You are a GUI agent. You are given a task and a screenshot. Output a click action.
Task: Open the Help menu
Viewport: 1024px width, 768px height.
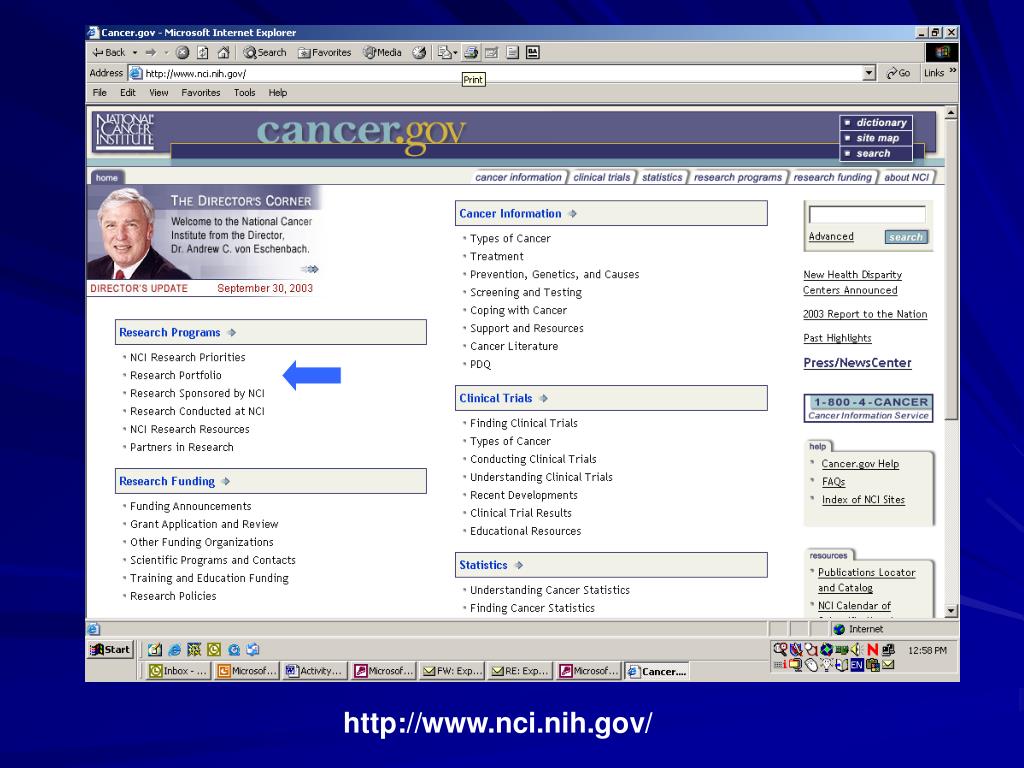tap(278, 93)
